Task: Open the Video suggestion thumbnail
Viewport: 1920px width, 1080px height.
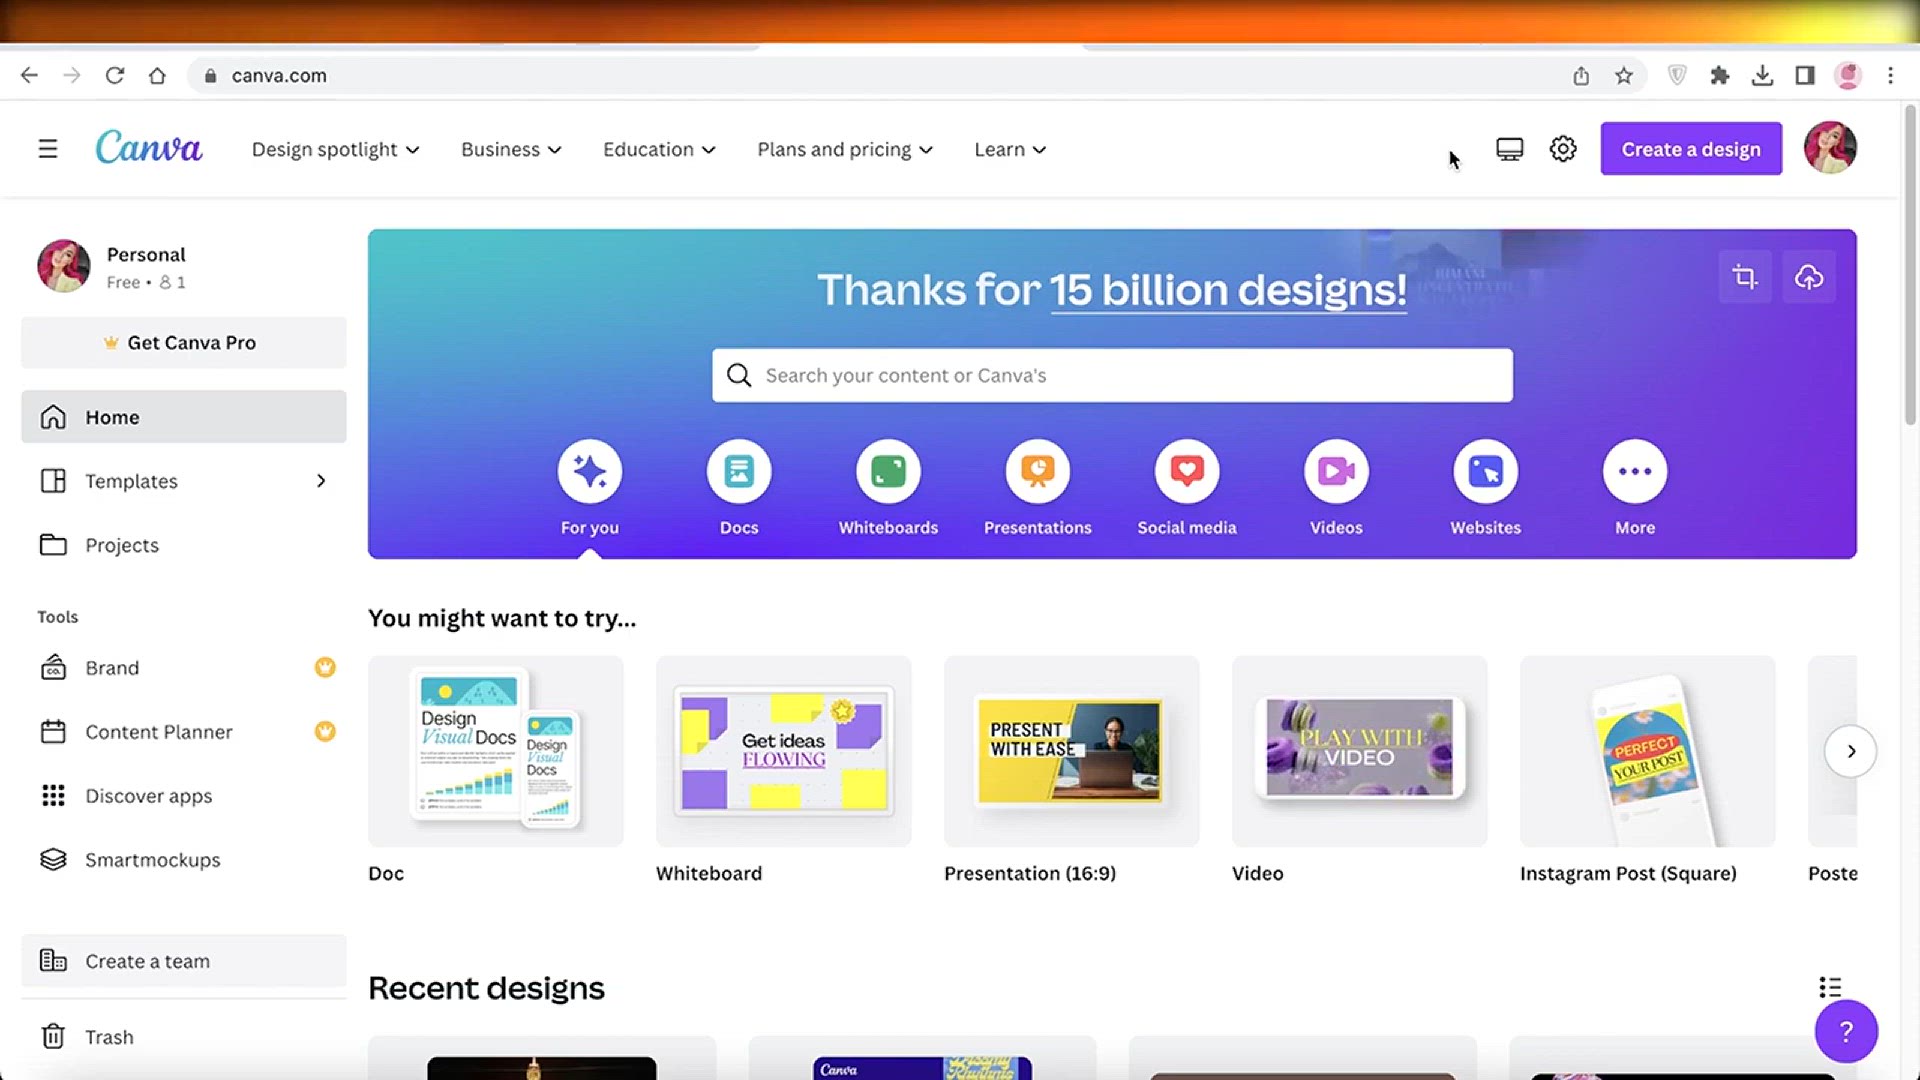Action: coord(1360,751)
